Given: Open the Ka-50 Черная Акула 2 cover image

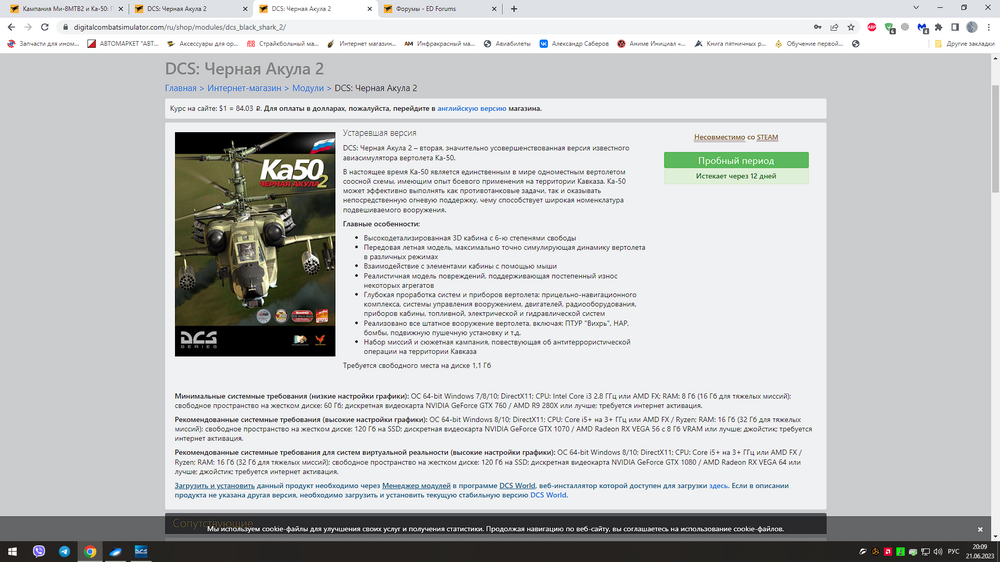Looking at the screenshot, I should point(255,244).
